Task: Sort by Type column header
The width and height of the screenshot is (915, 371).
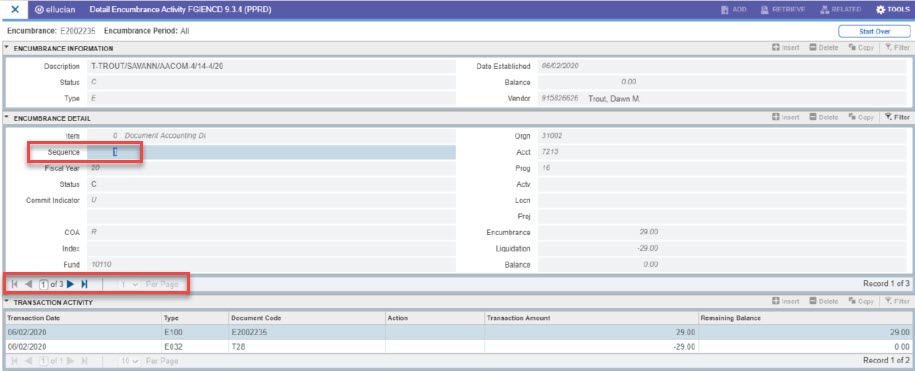Action: click(195, 318)
